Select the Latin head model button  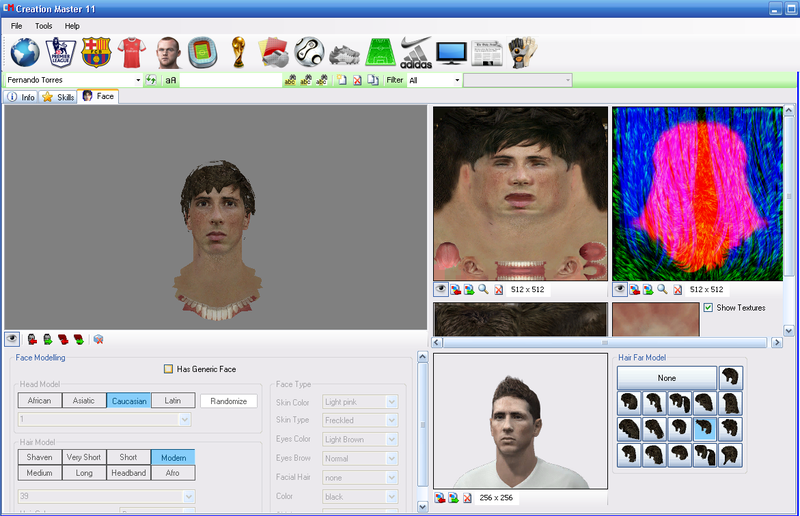(173, 401)
